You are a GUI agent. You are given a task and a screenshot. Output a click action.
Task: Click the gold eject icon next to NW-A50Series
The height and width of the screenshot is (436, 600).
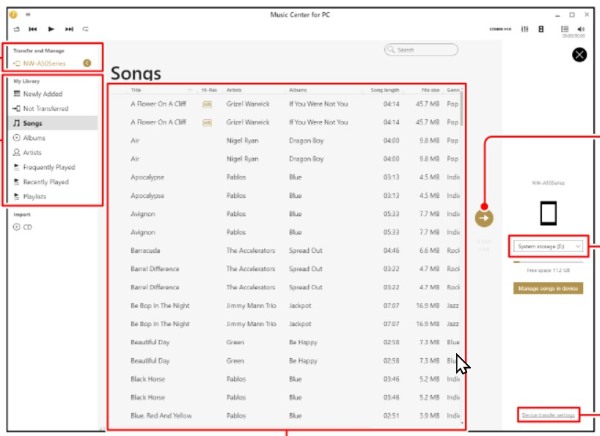pos(87,63)
